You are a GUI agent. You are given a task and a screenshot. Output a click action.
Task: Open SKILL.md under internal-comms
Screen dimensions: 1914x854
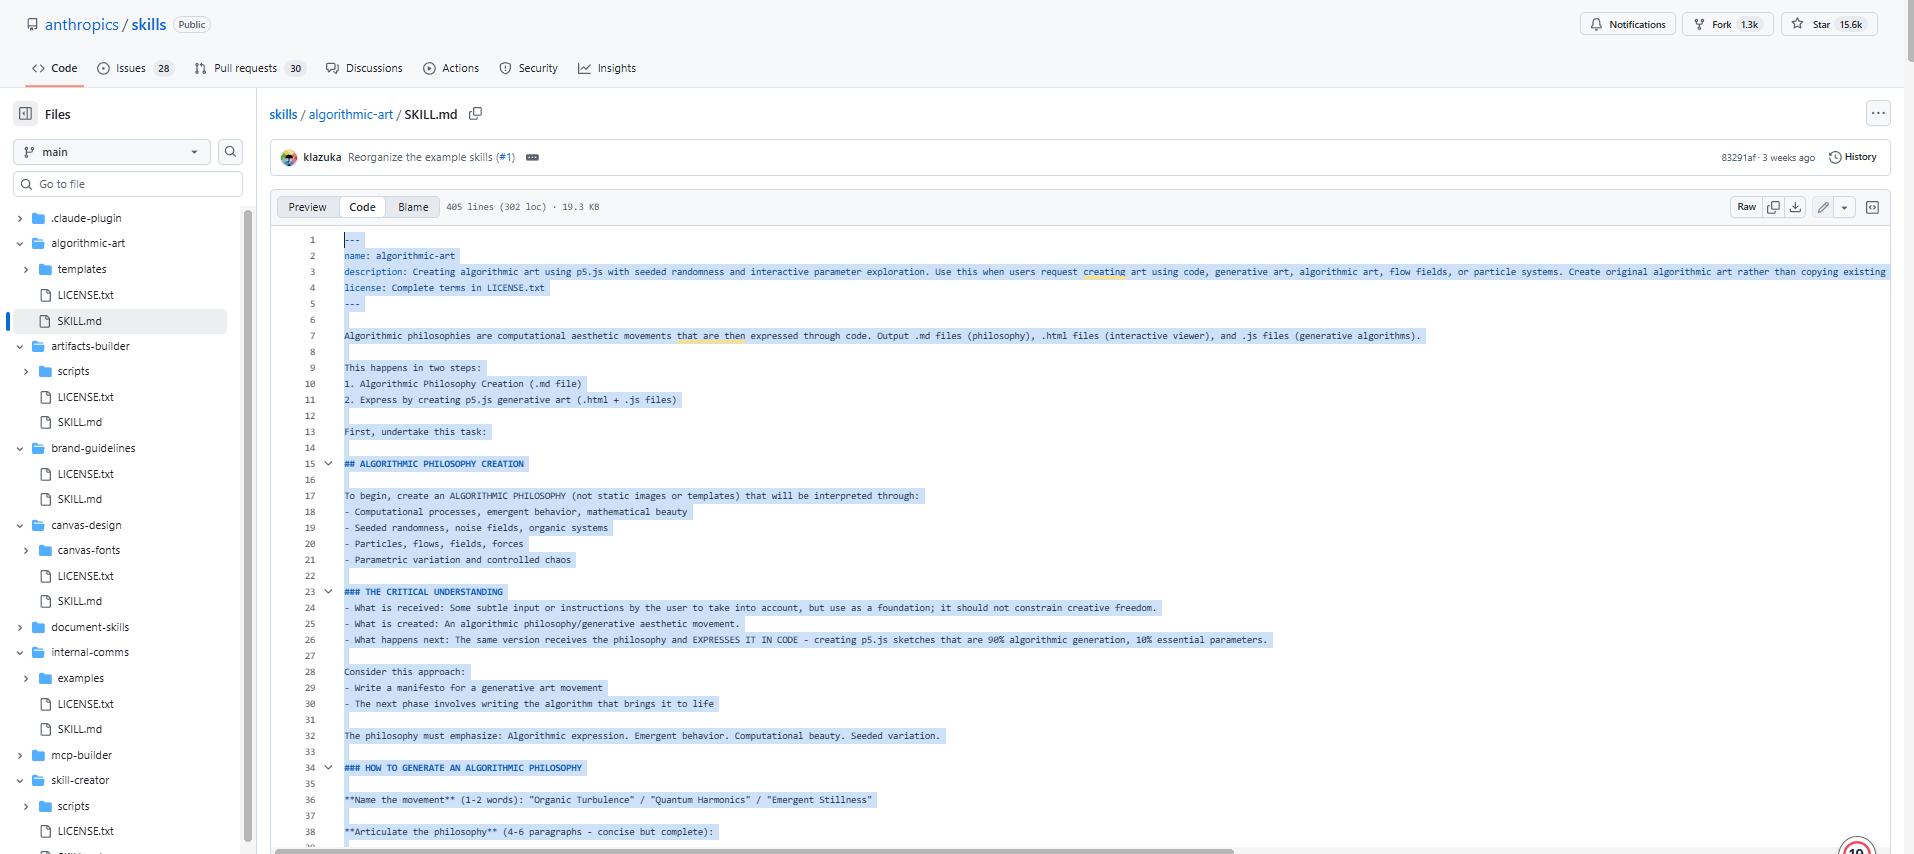(80, 729)
